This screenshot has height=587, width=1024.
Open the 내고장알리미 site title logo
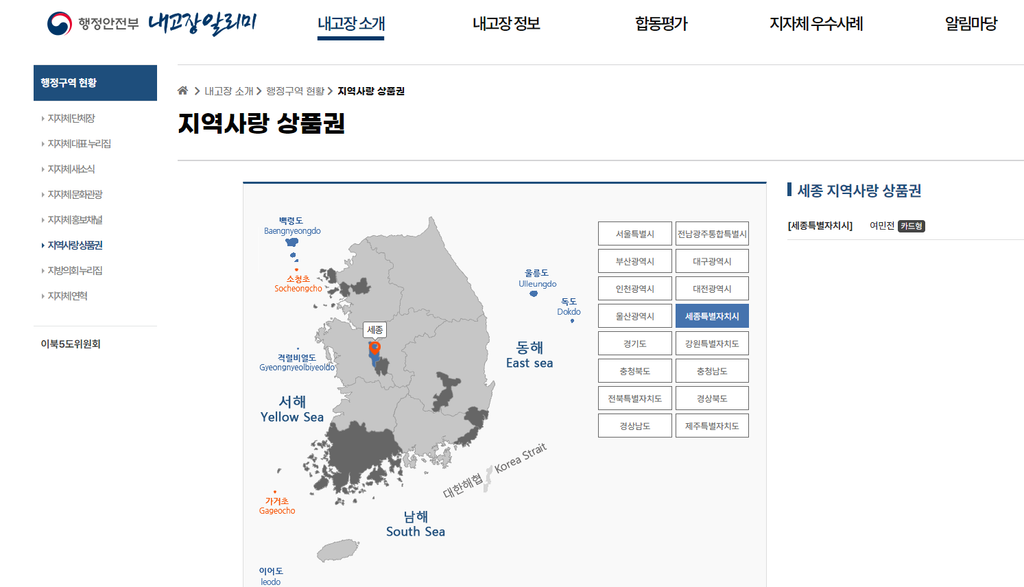202,24
